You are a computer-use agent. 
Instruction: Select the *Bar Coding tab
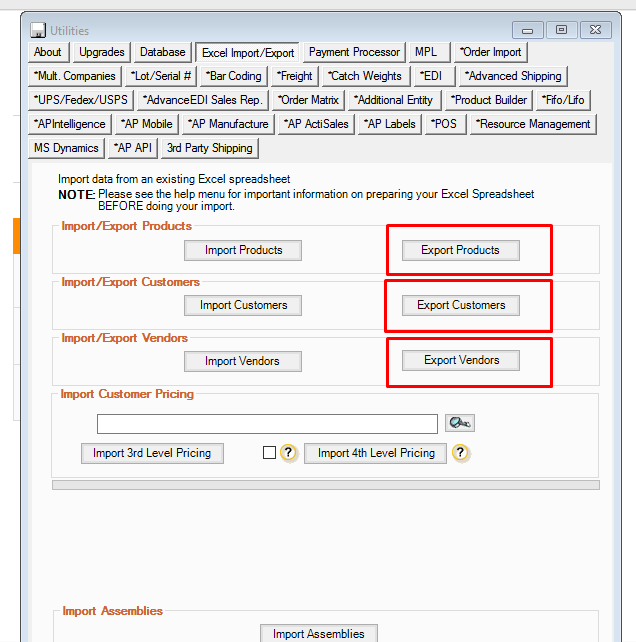click(x=233, y=76)
